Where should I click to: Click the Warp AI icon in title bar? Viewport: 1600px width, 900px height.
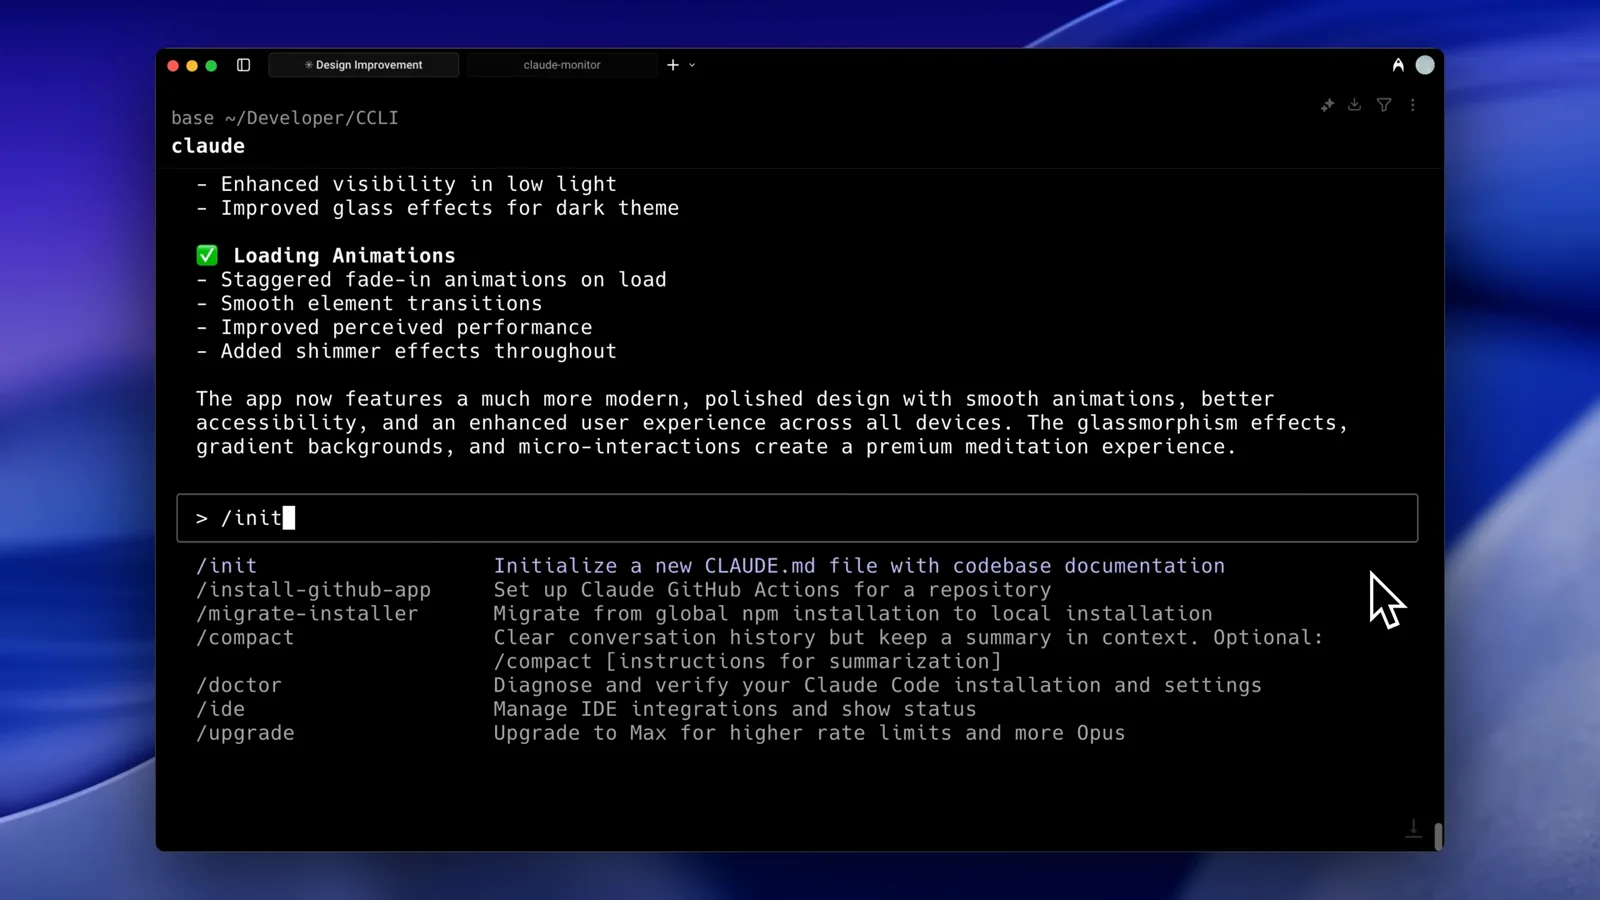(1398, 65)
